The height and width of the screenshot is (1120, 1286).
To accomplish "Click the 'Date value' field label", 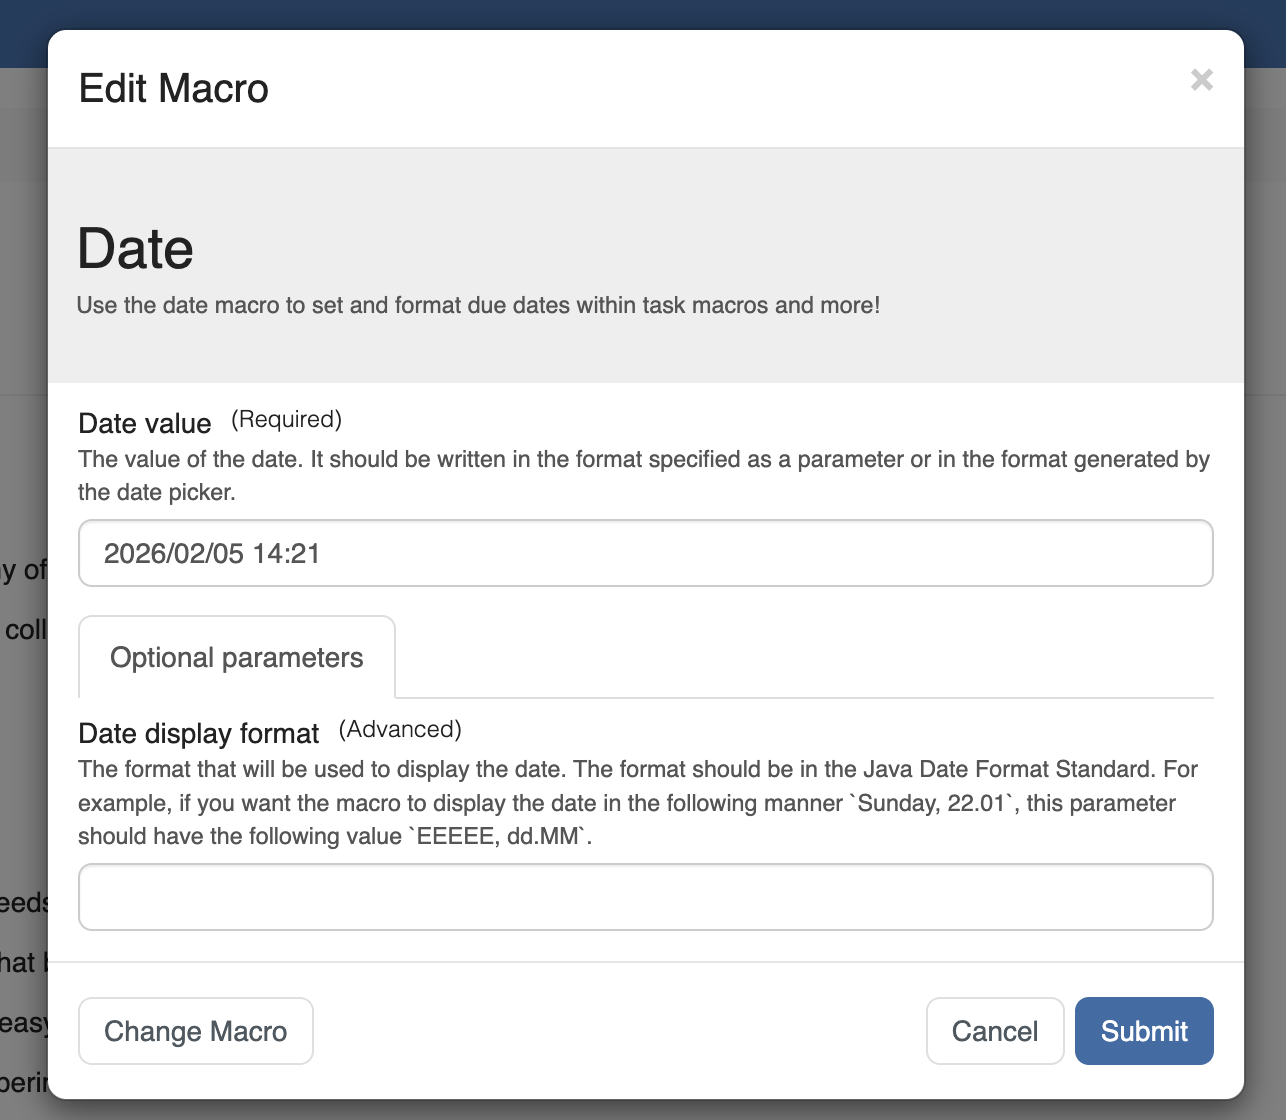I will (145, 423).
